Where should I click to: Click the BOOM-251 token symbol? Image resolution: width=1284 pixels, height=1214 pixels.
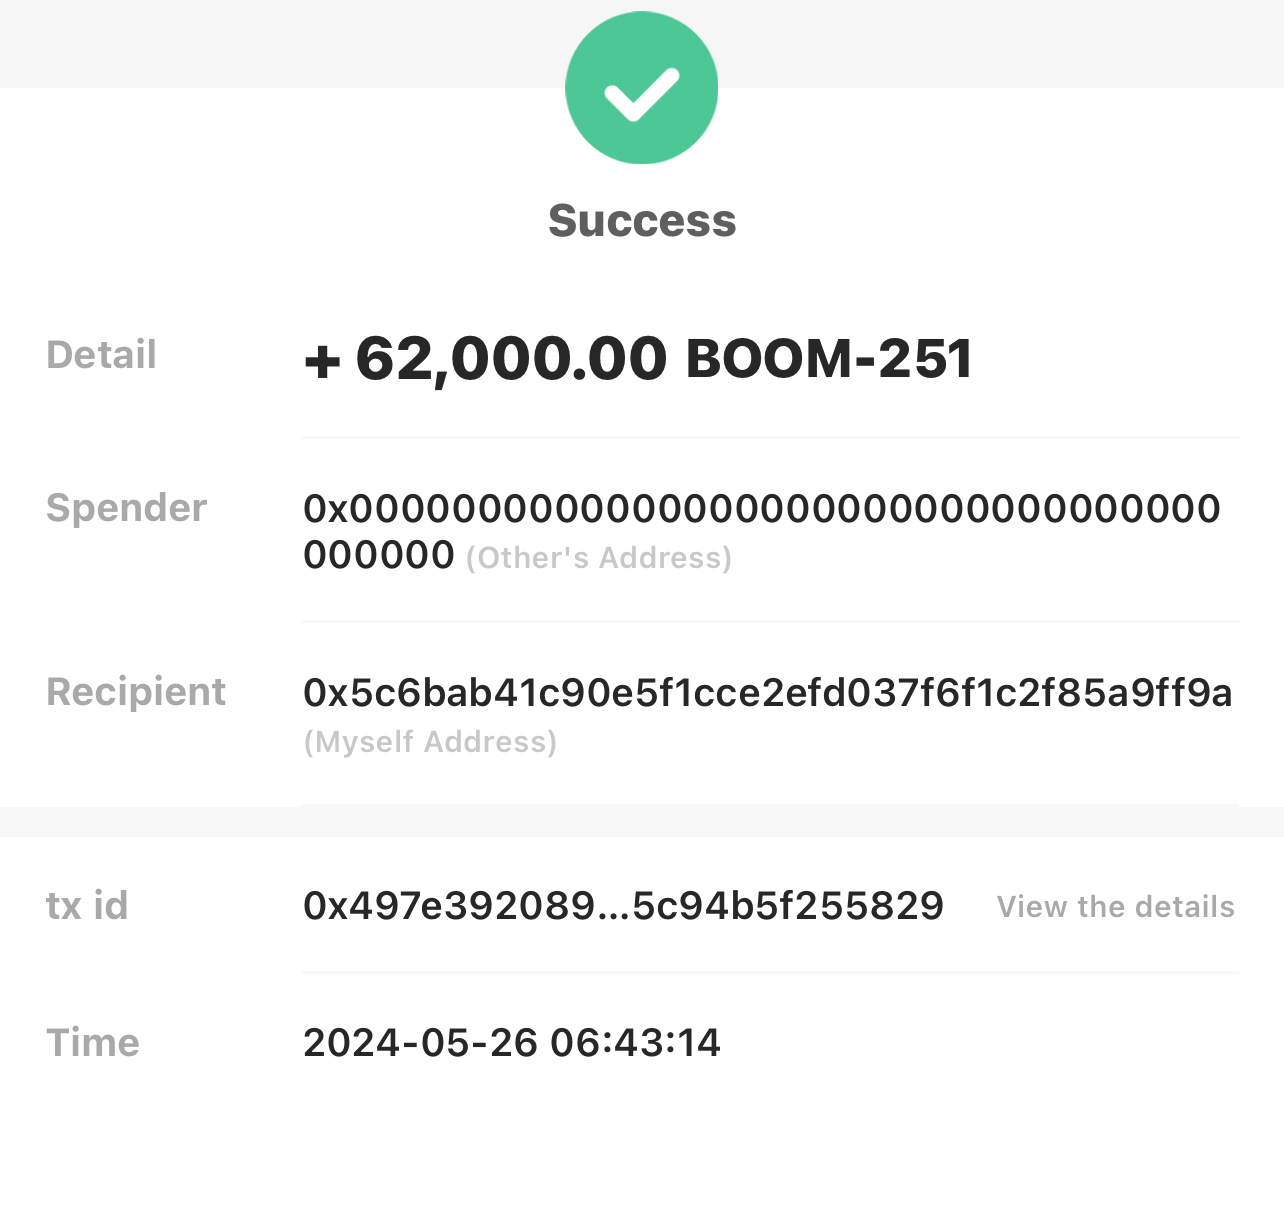coord(829,359)
